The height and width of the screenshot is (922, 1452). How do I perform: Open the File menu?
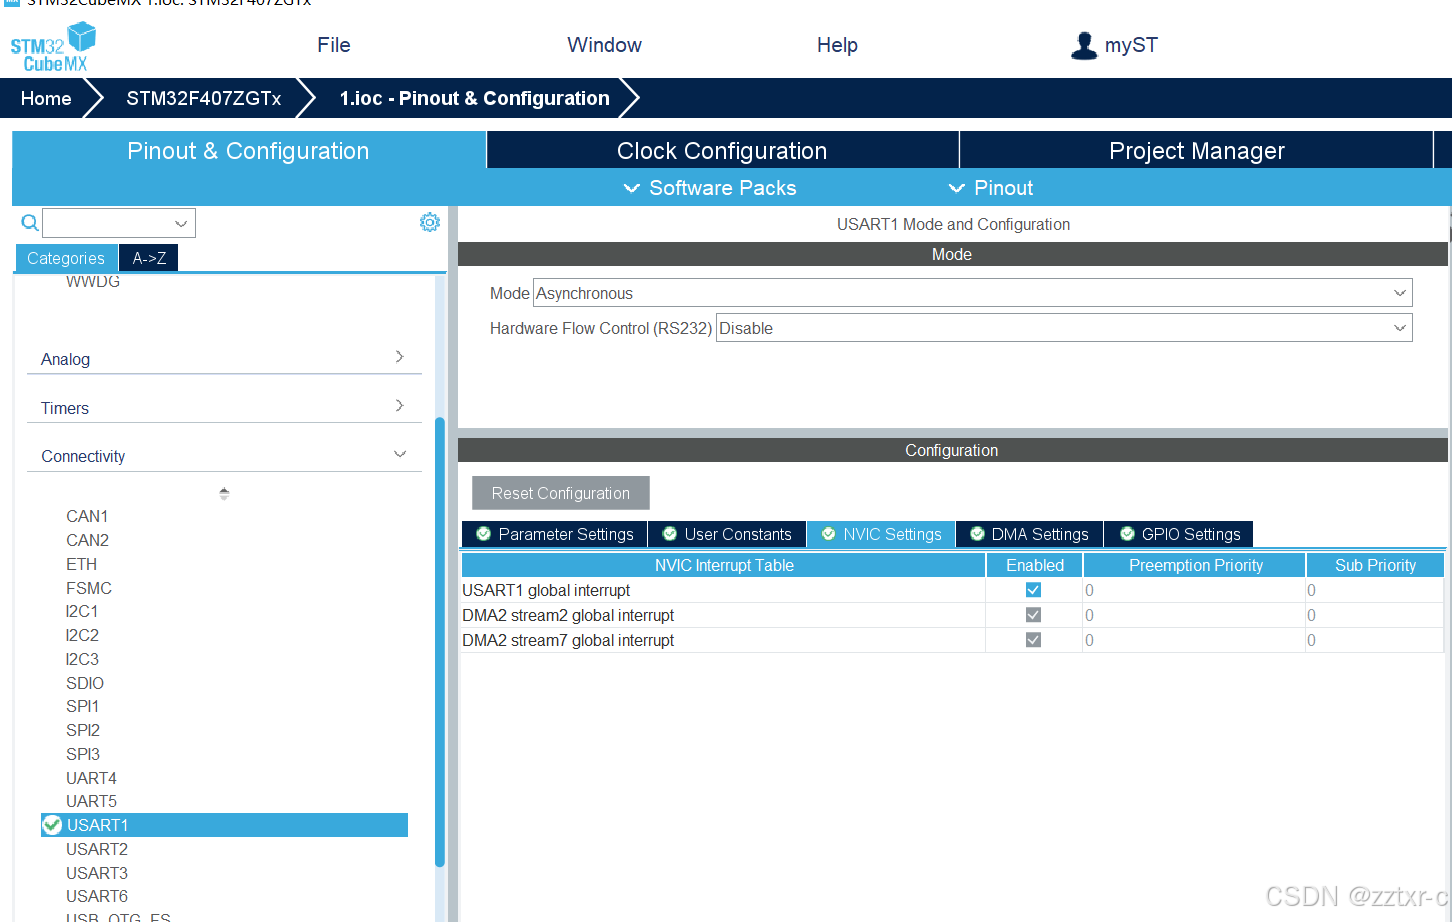(334, 45)
